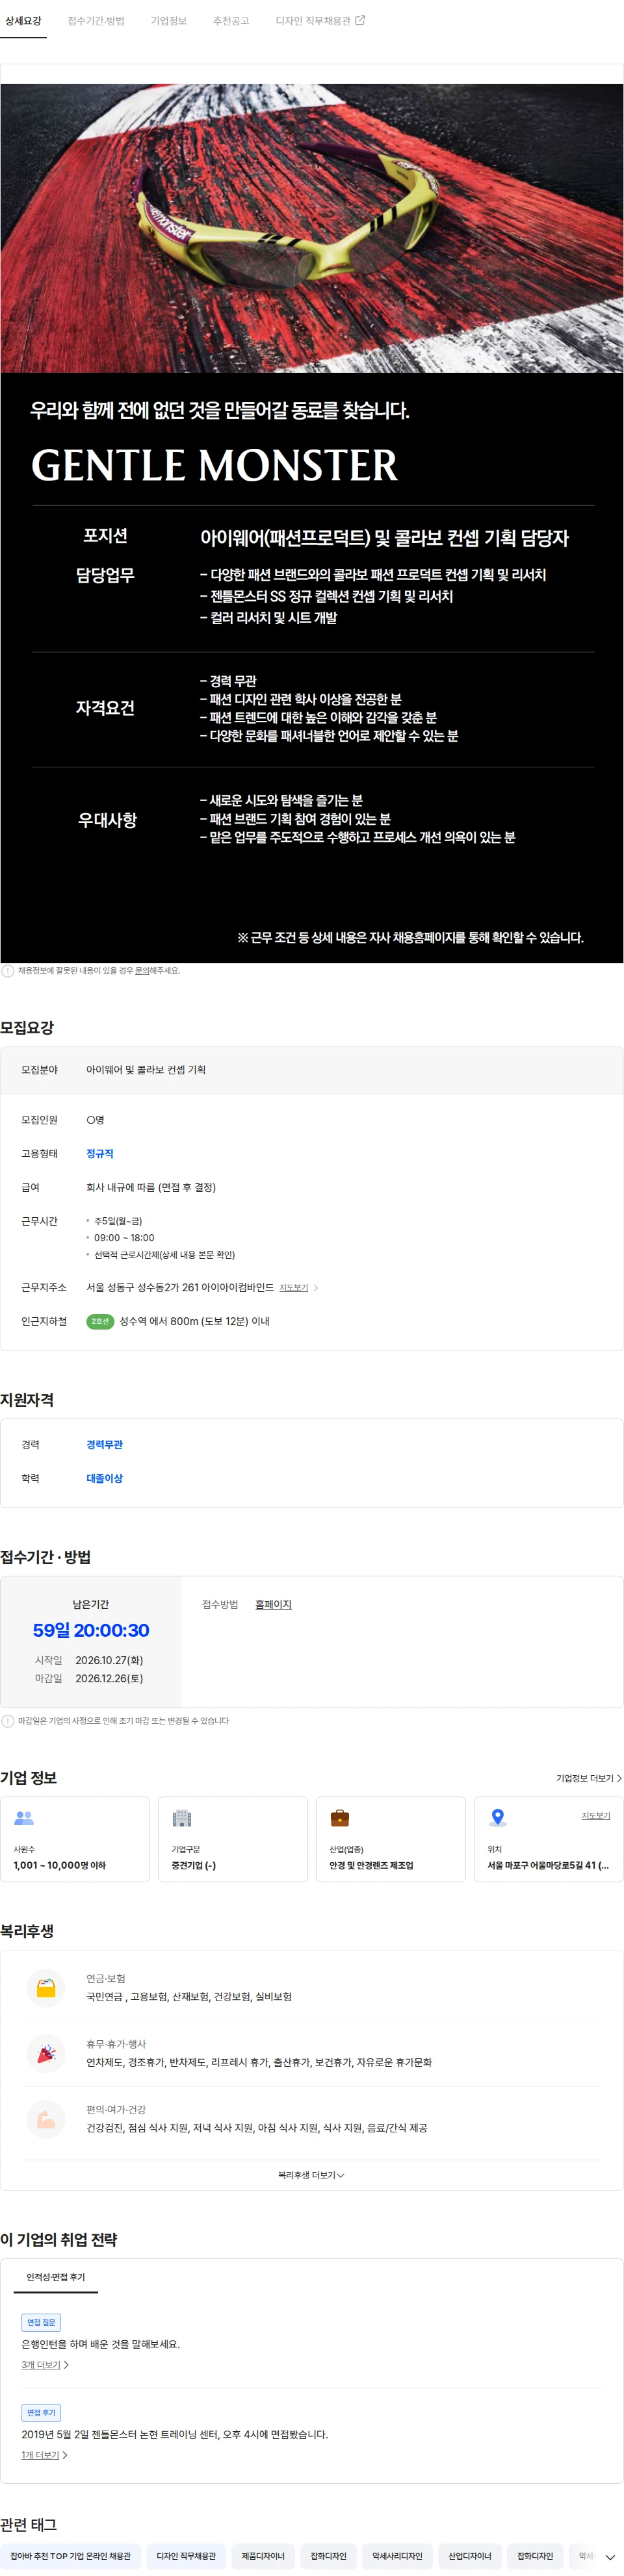Open the 기업정보 tab
Image resolution: width=624 pixels, height=2576 pixels.
coord(169,20)
